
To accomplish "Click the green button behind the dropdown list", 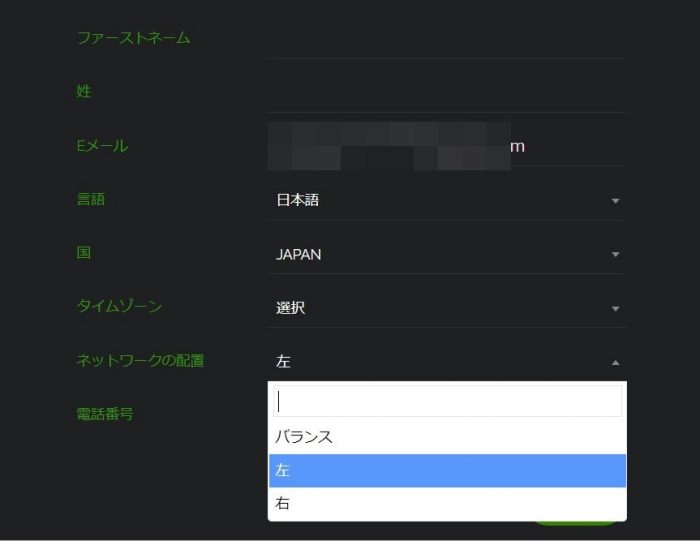I will 577,523.
